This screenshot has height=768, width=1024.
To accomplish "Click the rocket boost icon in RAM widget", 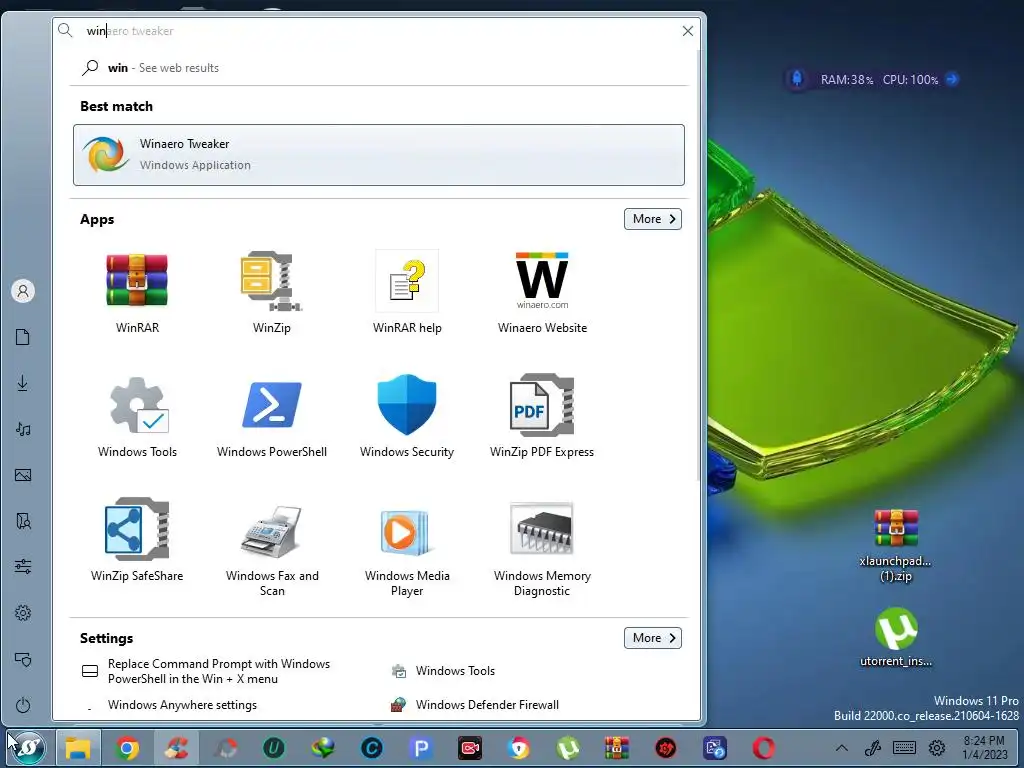I will (797, 79).
